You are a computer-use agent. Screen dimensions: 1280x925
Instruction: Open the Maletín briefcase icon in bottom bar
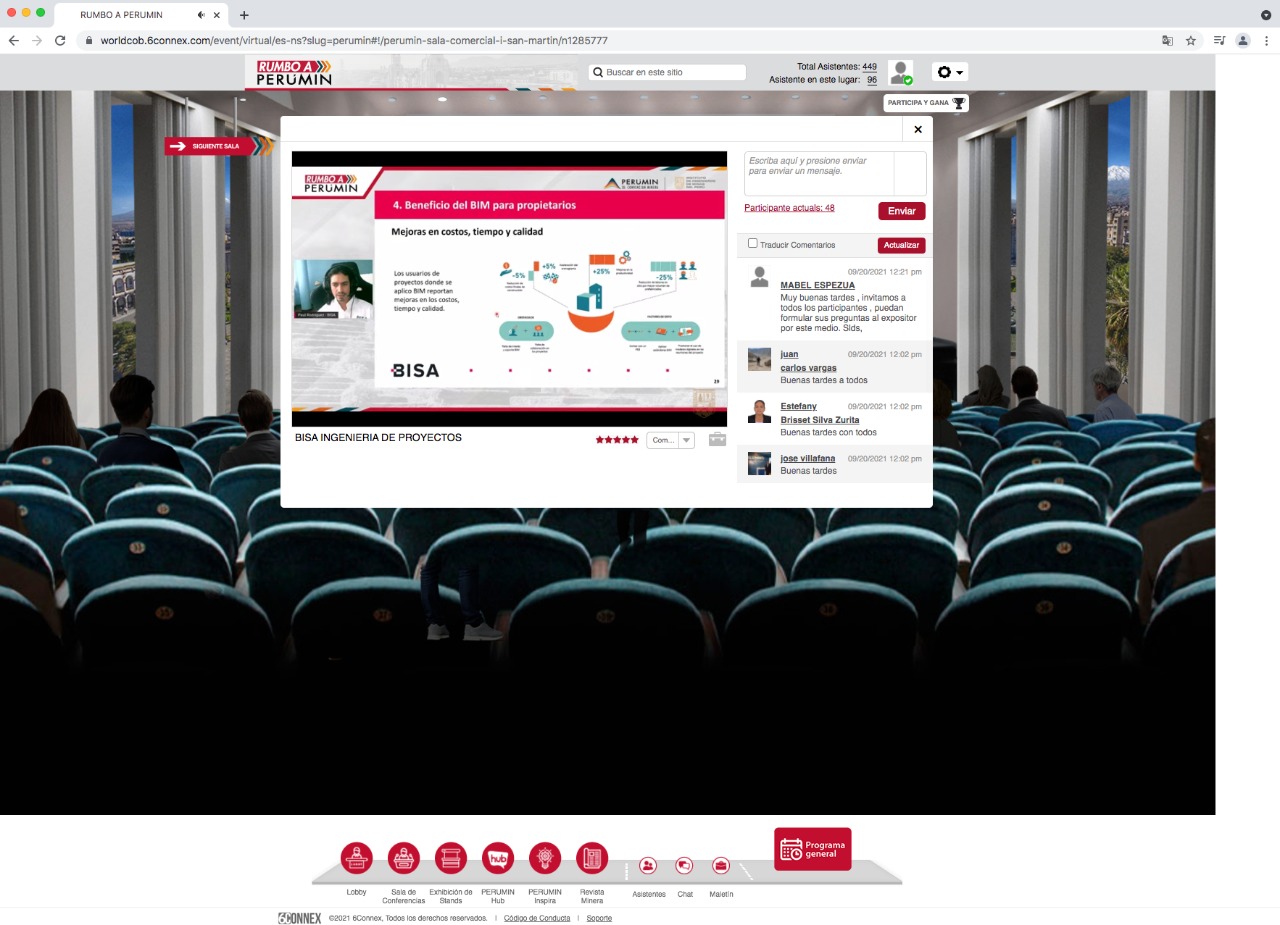tap(721, 866)
